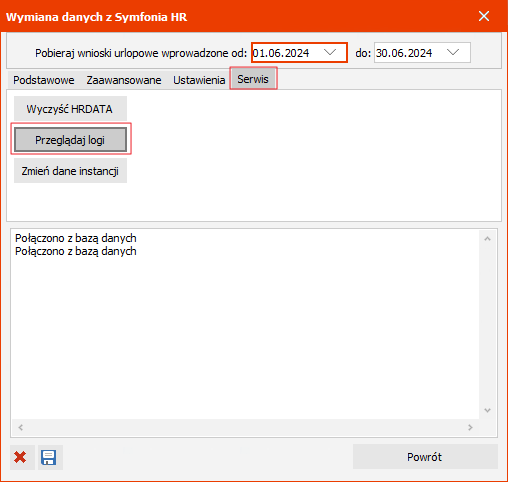The height and width of the screenshot is (482, 508).
Task: Open the Zaawansowane tab
Action: point(124,80)
